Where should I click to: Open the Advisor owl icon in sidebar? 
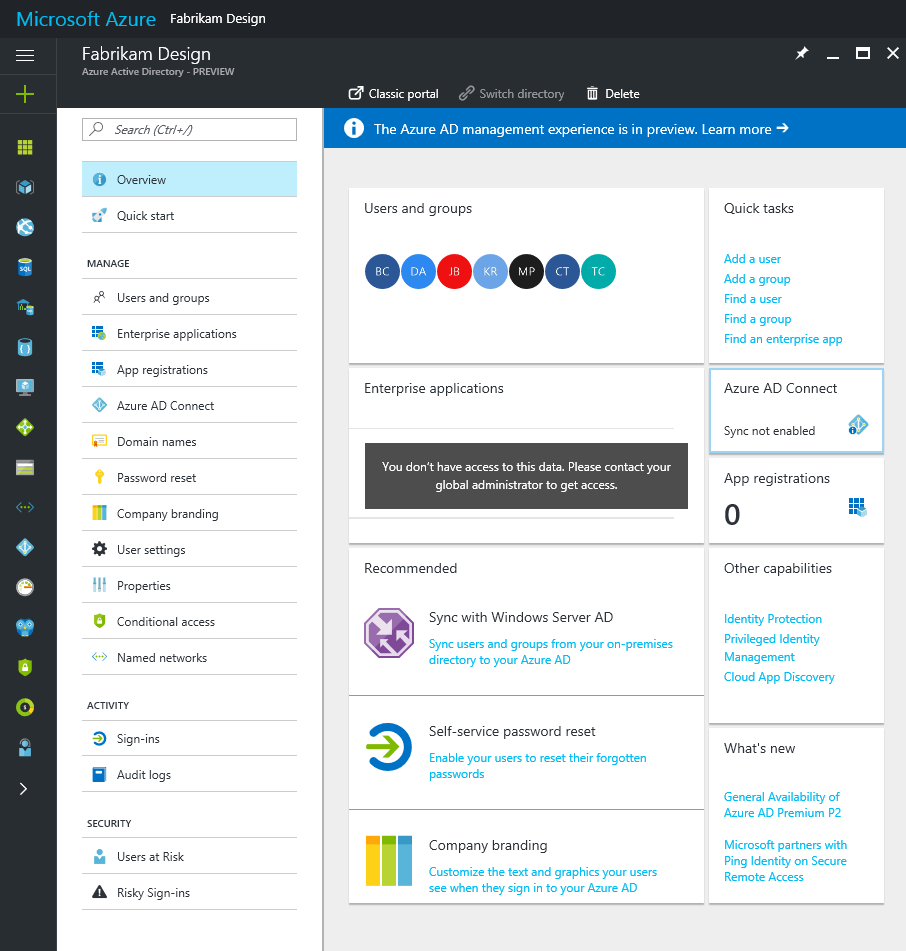tap(25, 627)
